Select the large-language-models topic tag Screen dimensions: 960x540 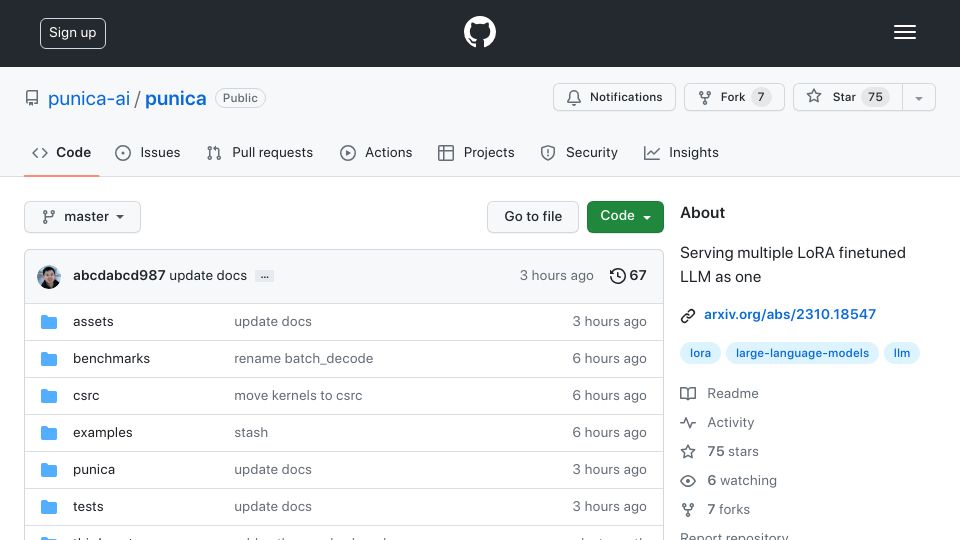pyautogui.click(x=802, y=353)
